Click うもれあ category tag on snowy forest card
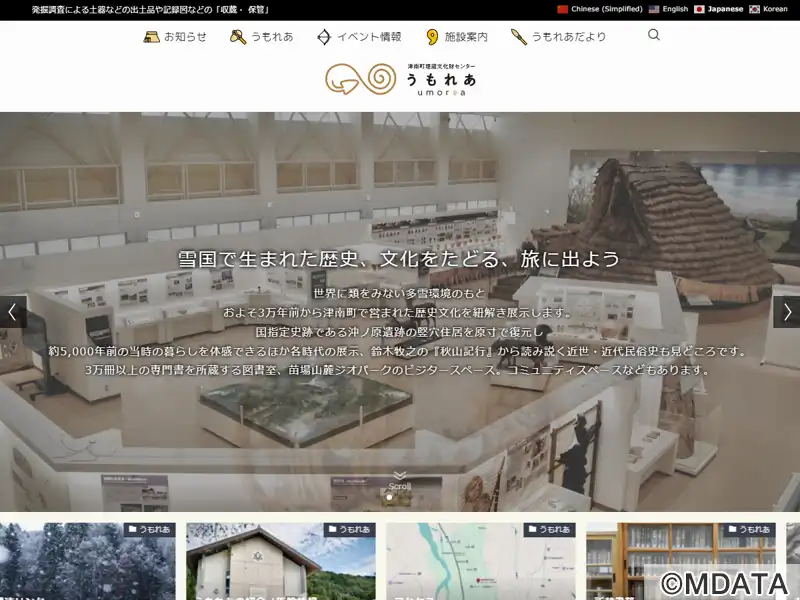This screenshot has width=800, height=600. [x=149, y=530]
